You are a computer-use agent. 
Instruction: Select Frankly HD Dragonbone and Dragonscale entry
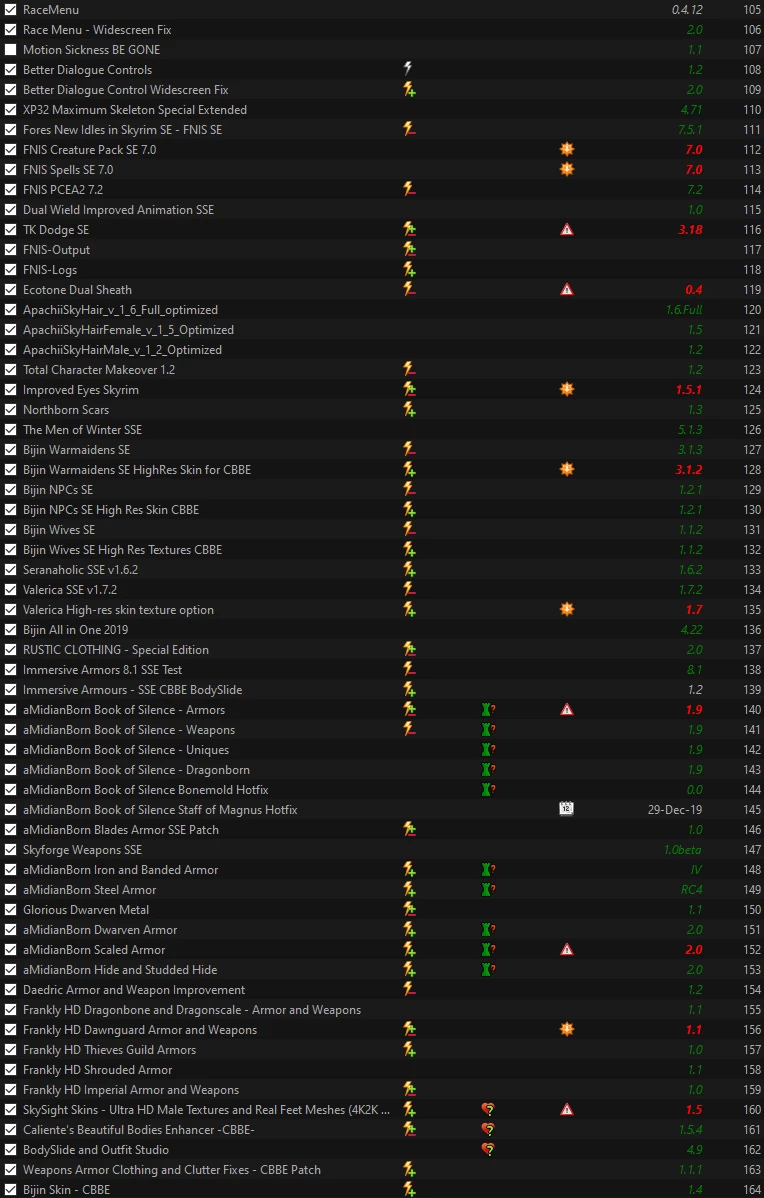(x=192, y=1009)
